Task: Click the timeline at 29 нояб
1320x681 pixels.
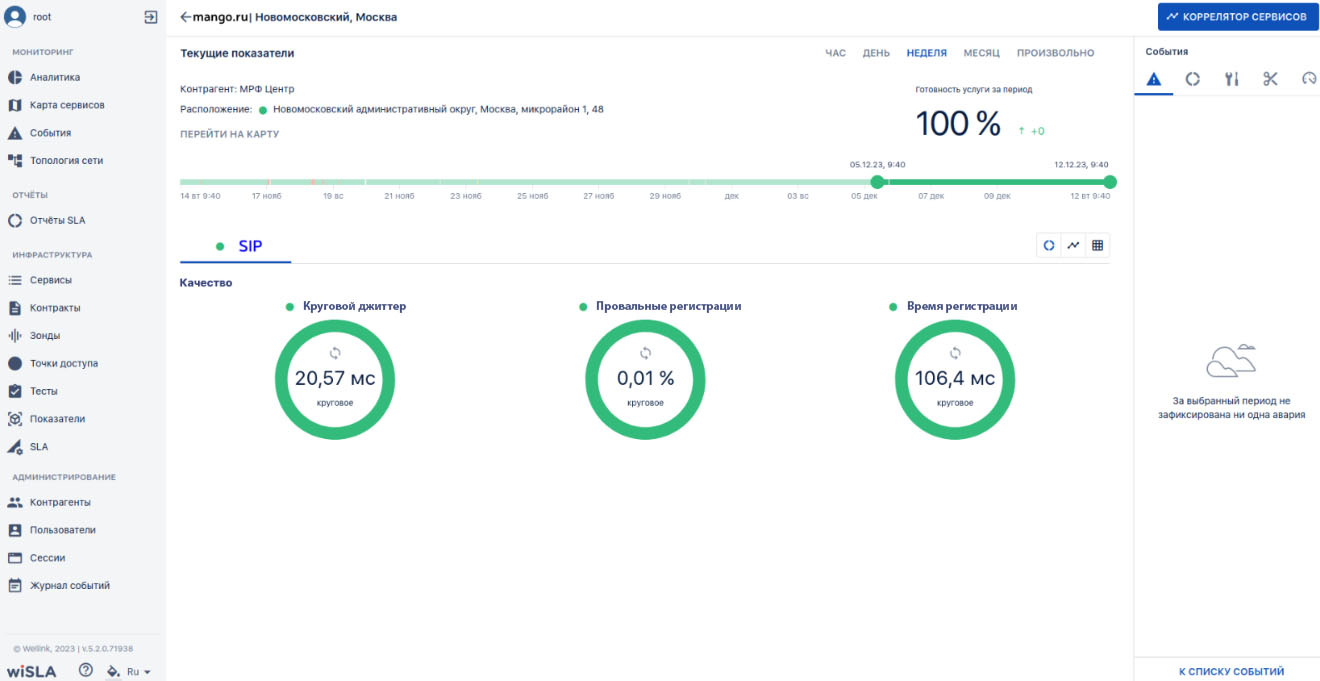Action: [664, 182]
